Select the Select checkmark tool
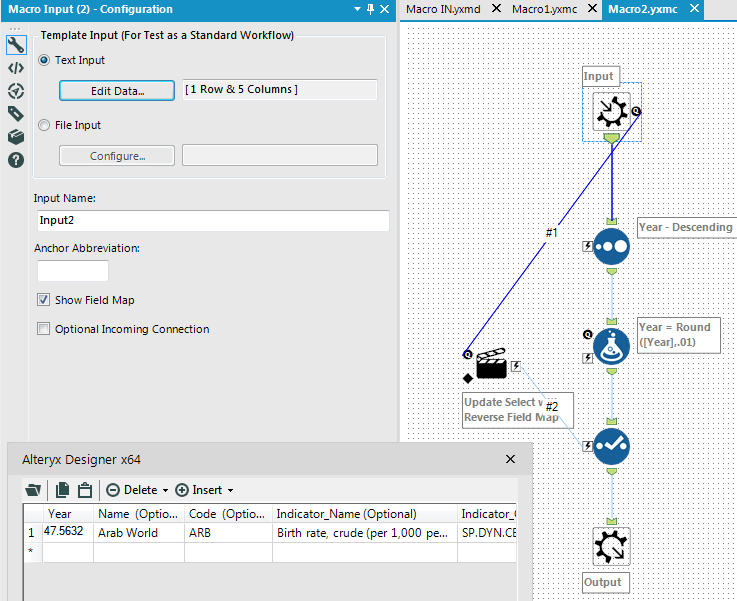This screenshot has width=737, height=601. [x=612, y=446]
